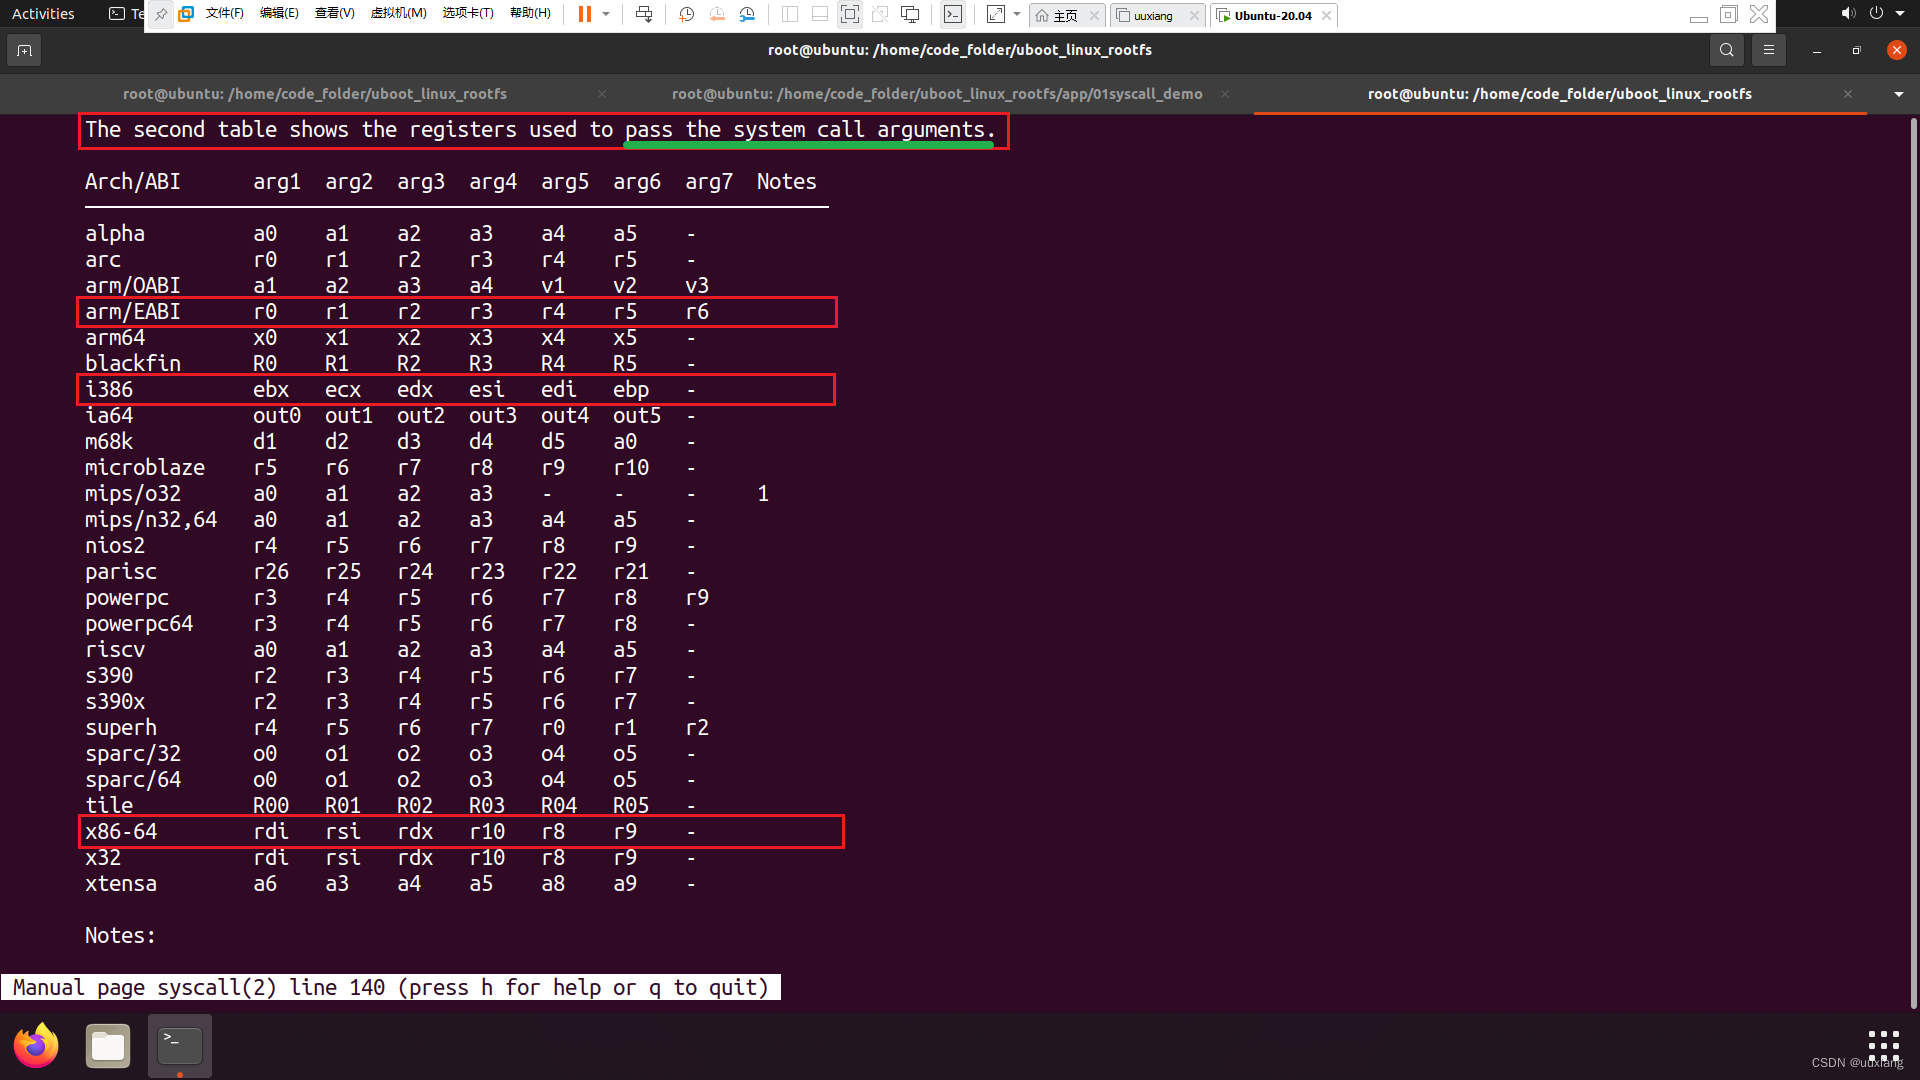Viewport: 1920px width, 1080px height.
Task: Click the 'Notes' column header
Action: click(787, 182)
